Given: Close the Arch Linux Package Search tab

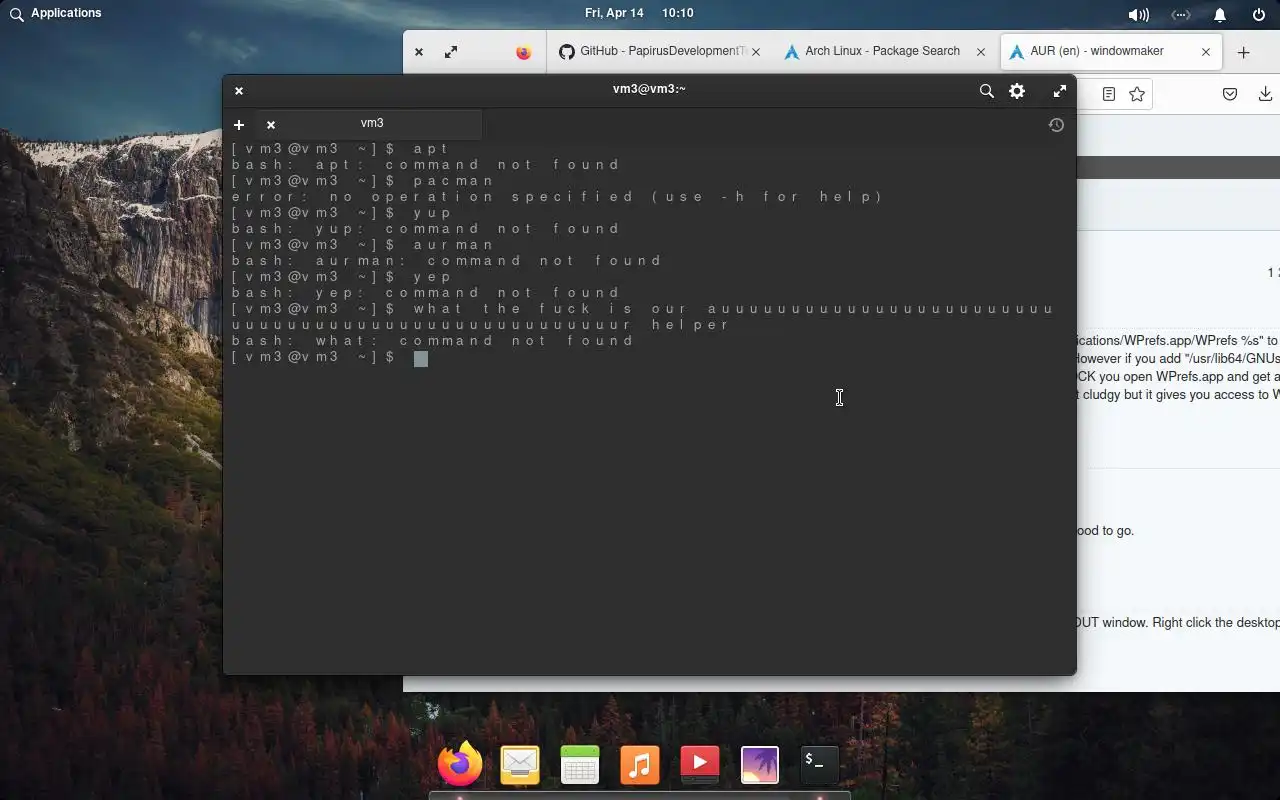Looking at the screenshot, I should click(x=981, y=52).
